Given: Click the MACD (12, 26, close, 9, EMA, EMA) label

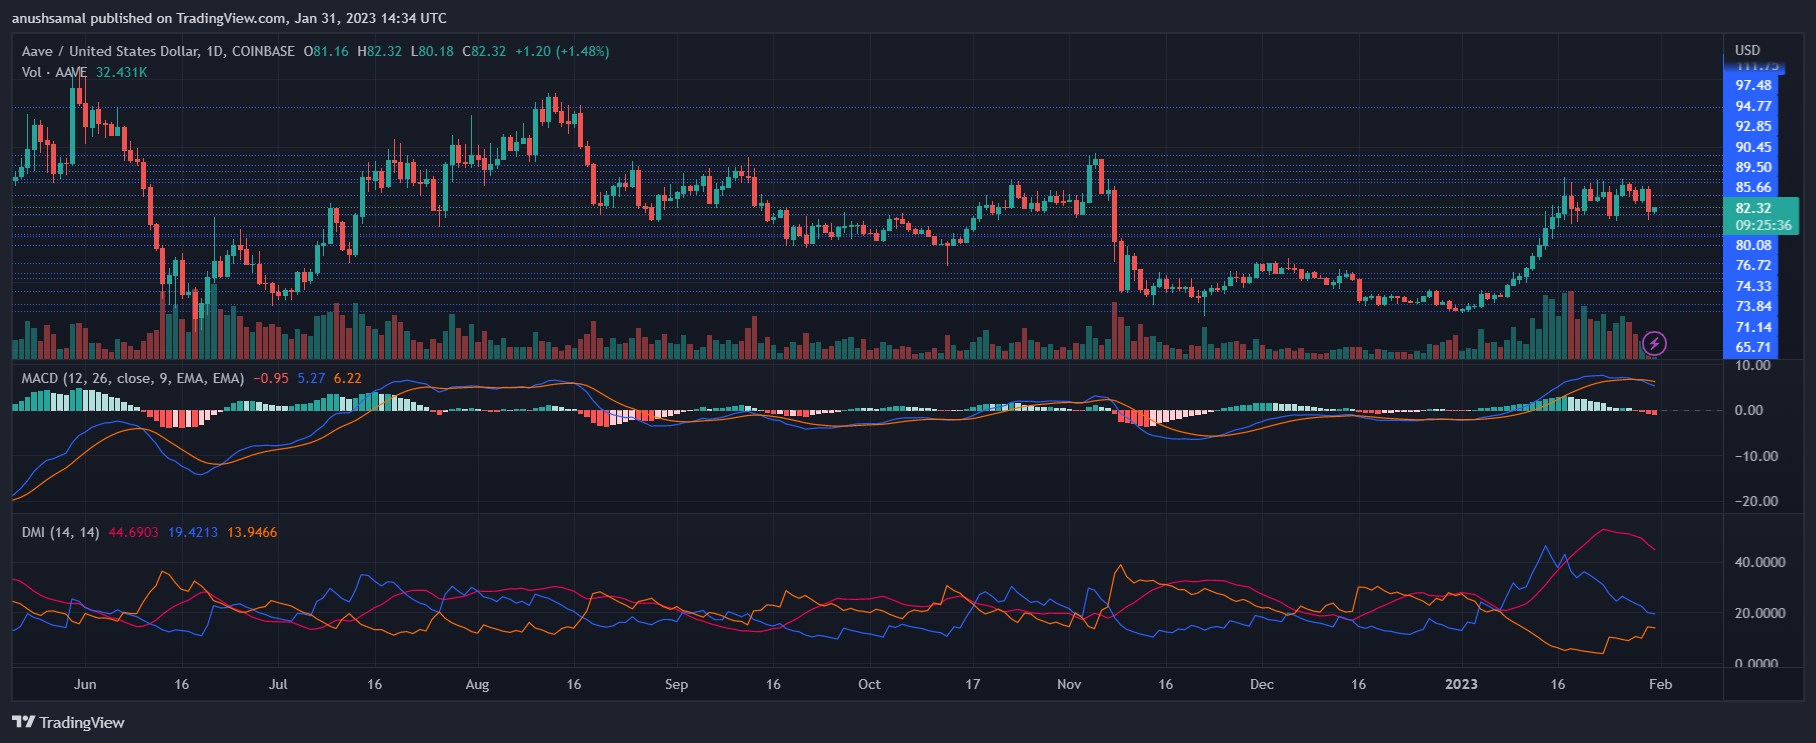Looking at the screenshot, I should tap(133, 378).
